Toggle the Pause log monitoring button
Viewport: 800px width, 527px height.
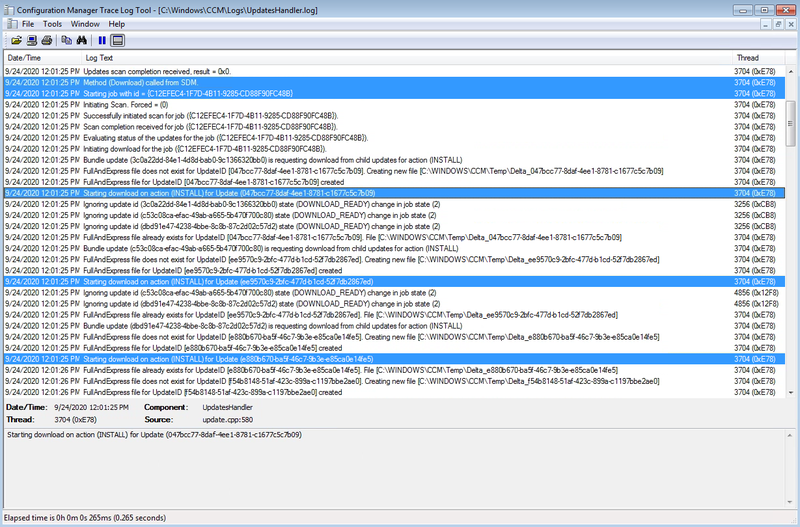(x=102, y=40)
